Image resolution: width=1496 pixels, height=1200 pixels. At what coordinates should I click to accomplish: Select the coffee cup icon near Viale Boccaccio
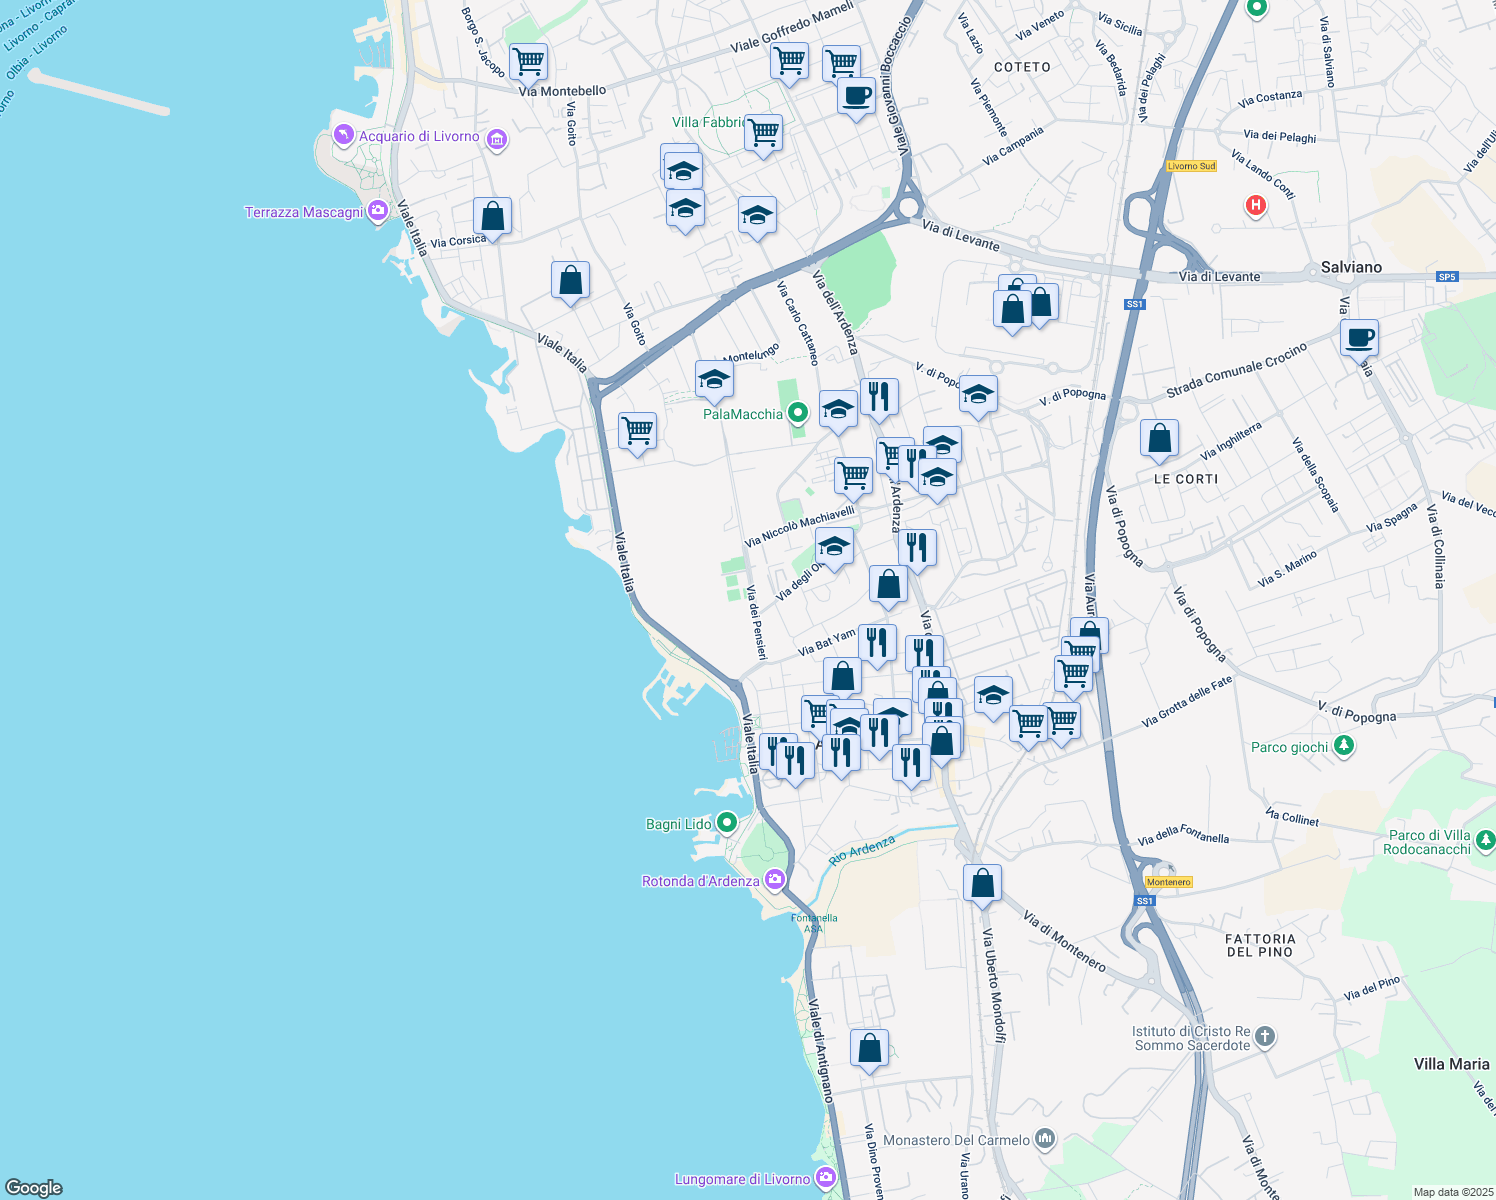point(855,97)
